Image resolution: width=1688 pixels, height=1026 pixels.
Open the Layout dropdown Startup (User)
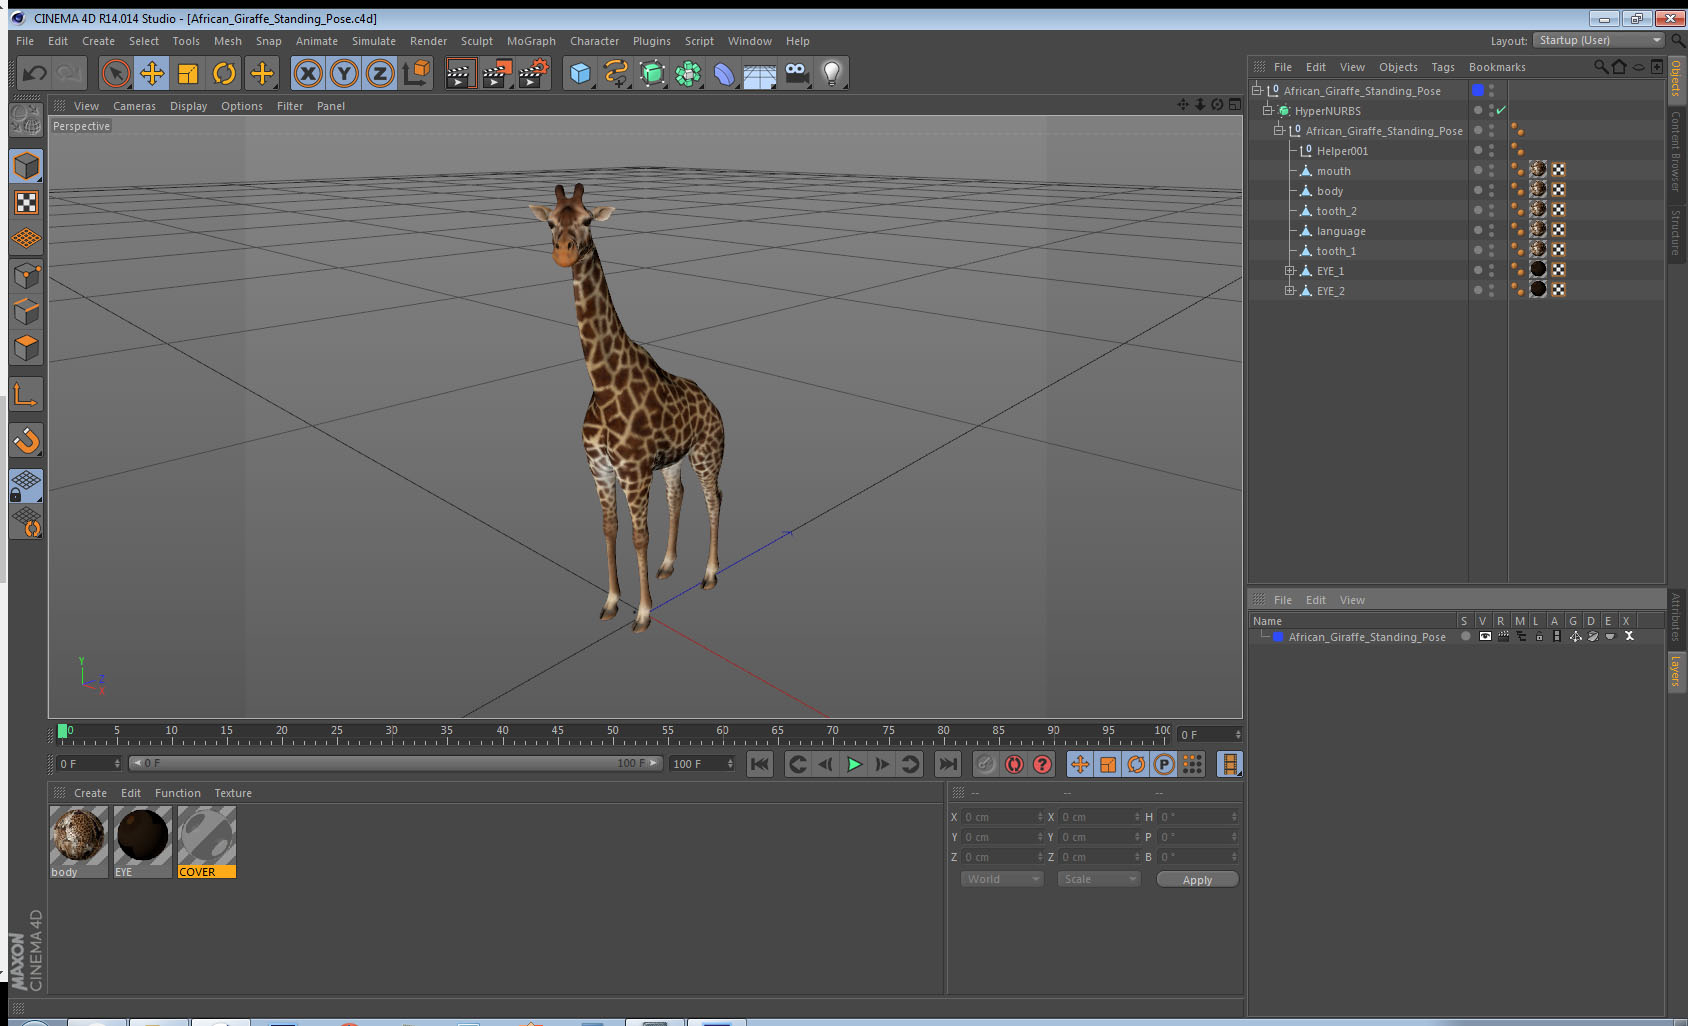1600,40
